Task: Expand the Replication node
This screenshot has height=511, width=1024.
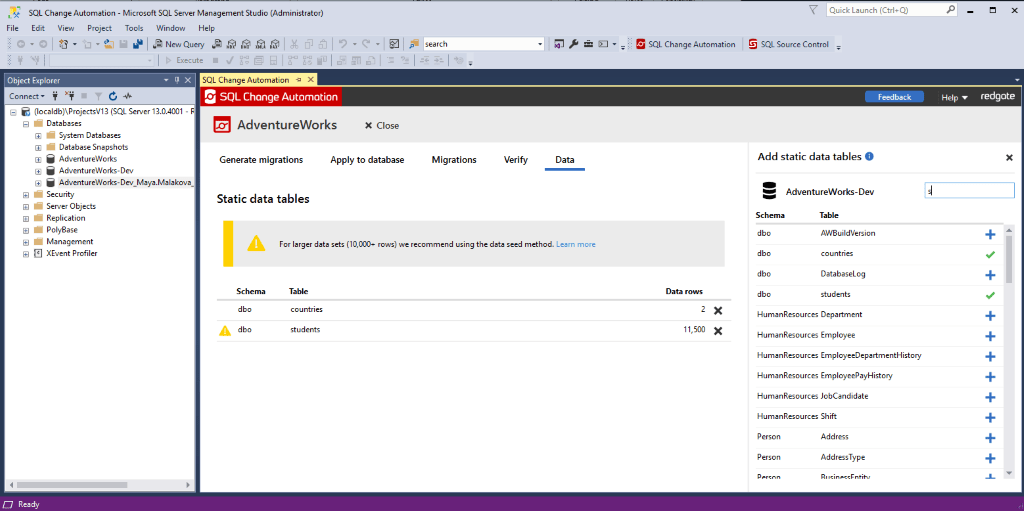Action: pos(26,218)
